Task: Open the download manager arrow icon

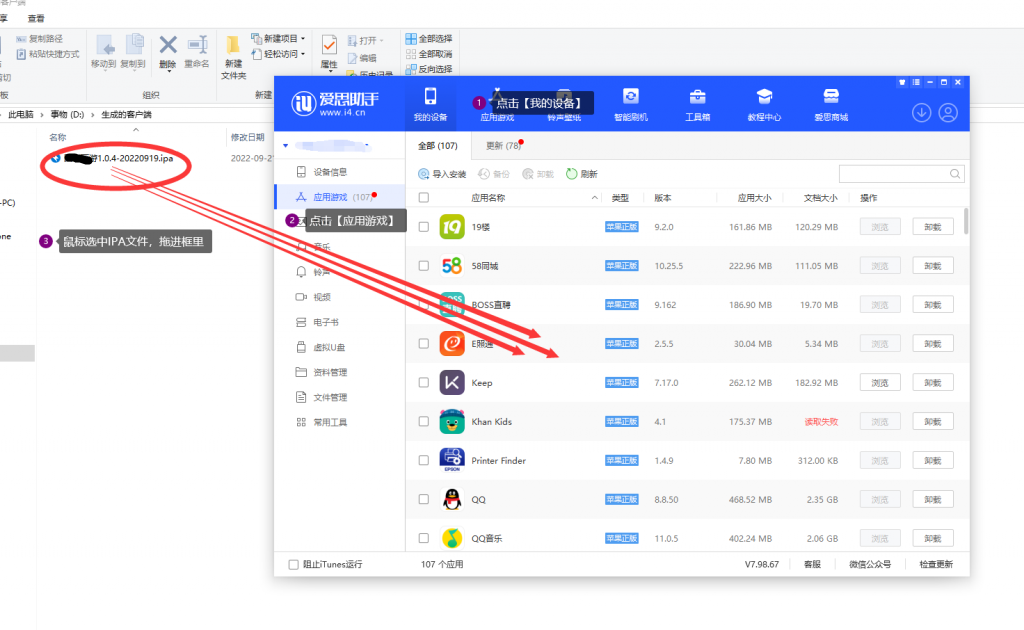Action: pos(921,113)
